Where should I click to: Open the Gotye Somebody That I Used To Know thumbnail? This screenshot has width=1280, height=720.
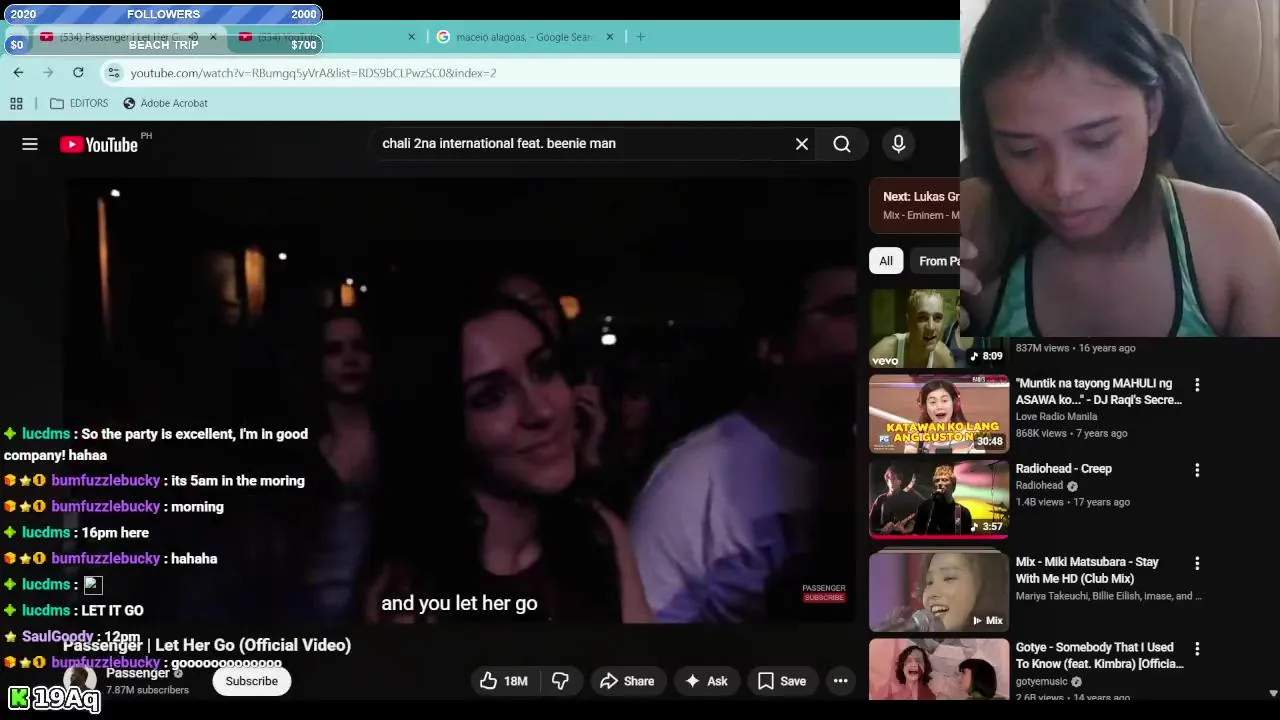point(939,669)
